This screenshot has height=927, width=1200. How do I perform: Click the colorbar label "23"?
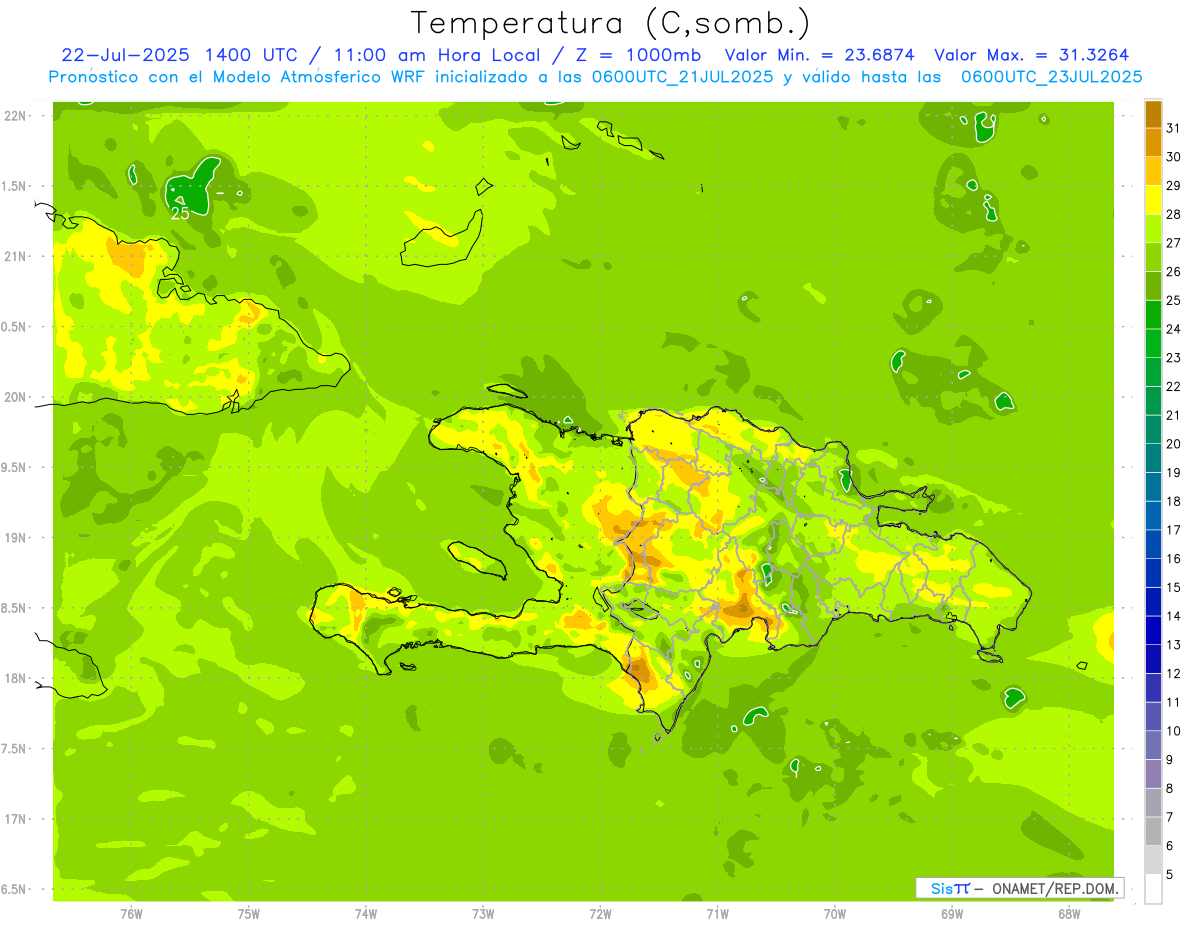(x=1174, y=358)
